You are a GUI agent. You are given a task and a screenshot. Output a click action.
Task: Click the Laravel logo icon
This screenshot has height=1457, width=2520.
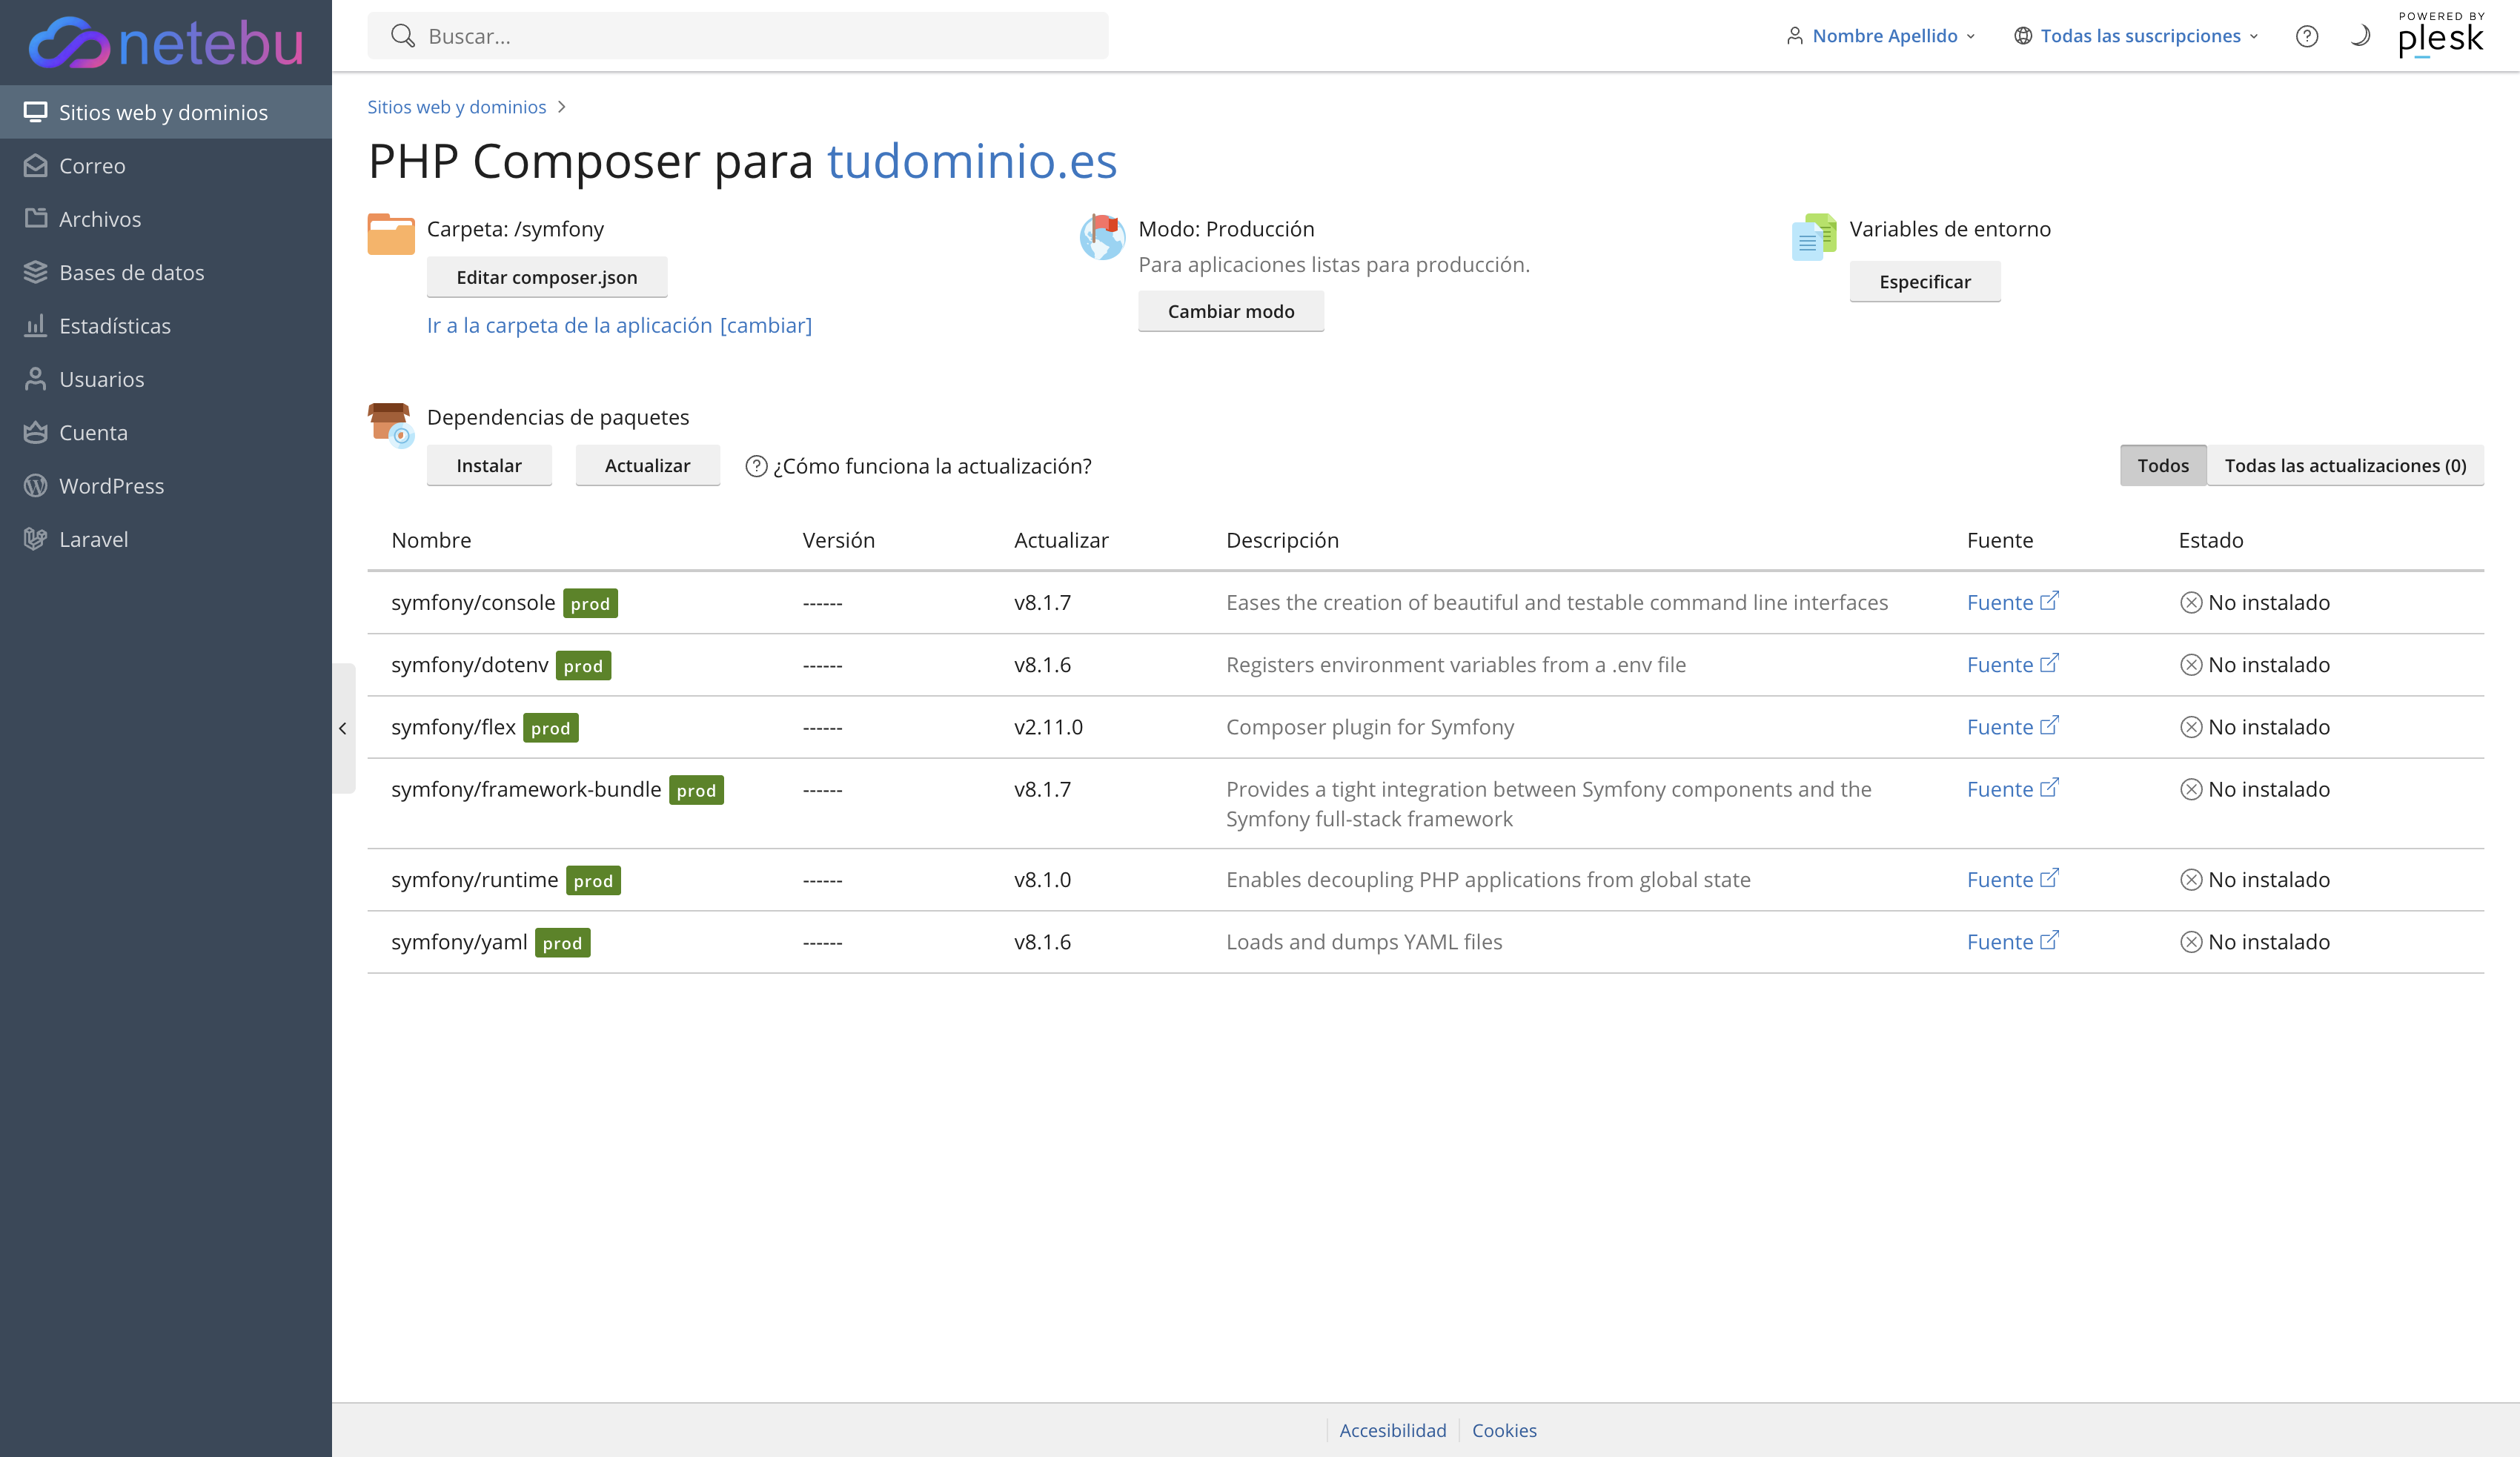click(36, 539)
